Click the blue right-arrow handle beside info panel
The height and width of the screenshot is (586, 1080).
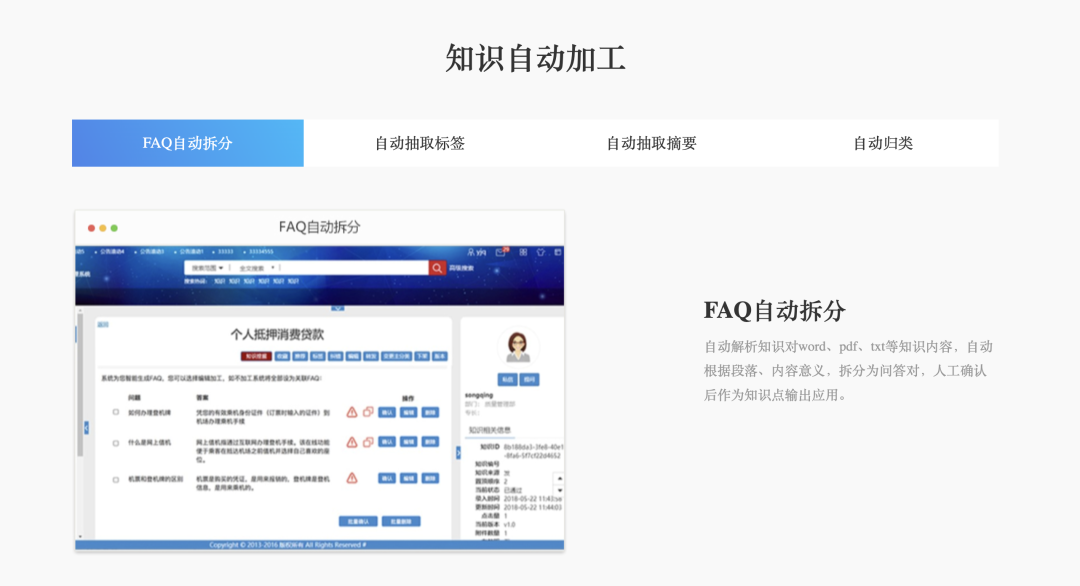click(x=457, y=452)
